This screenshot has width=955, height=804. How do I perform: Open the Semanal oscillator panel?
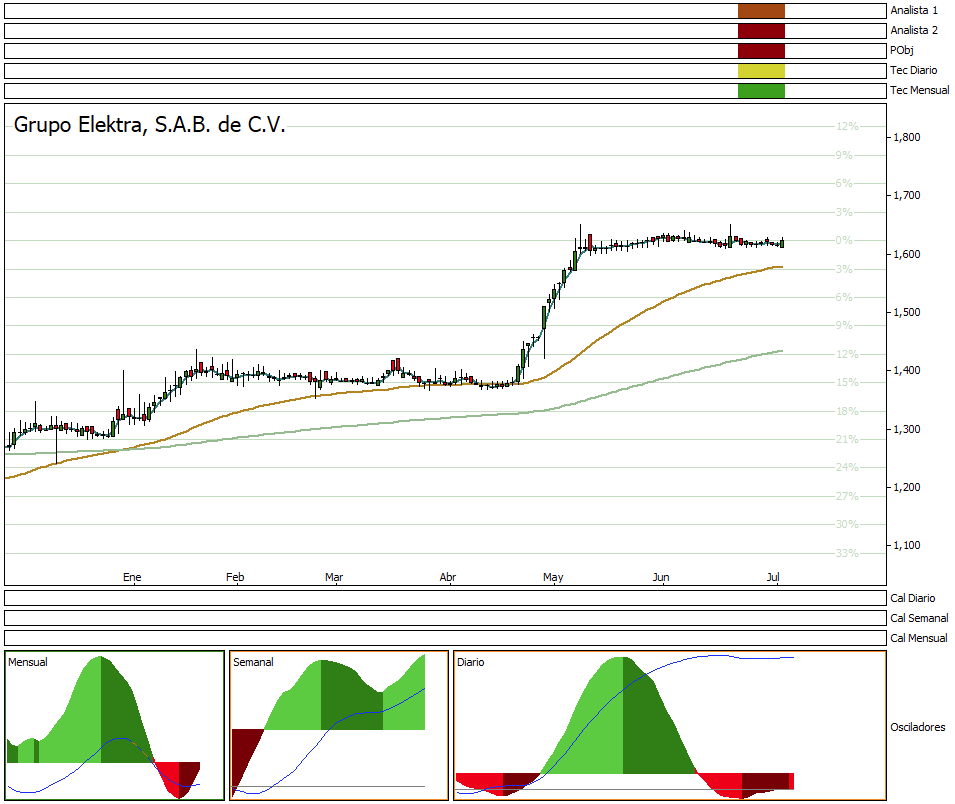[x=339, y=725]
